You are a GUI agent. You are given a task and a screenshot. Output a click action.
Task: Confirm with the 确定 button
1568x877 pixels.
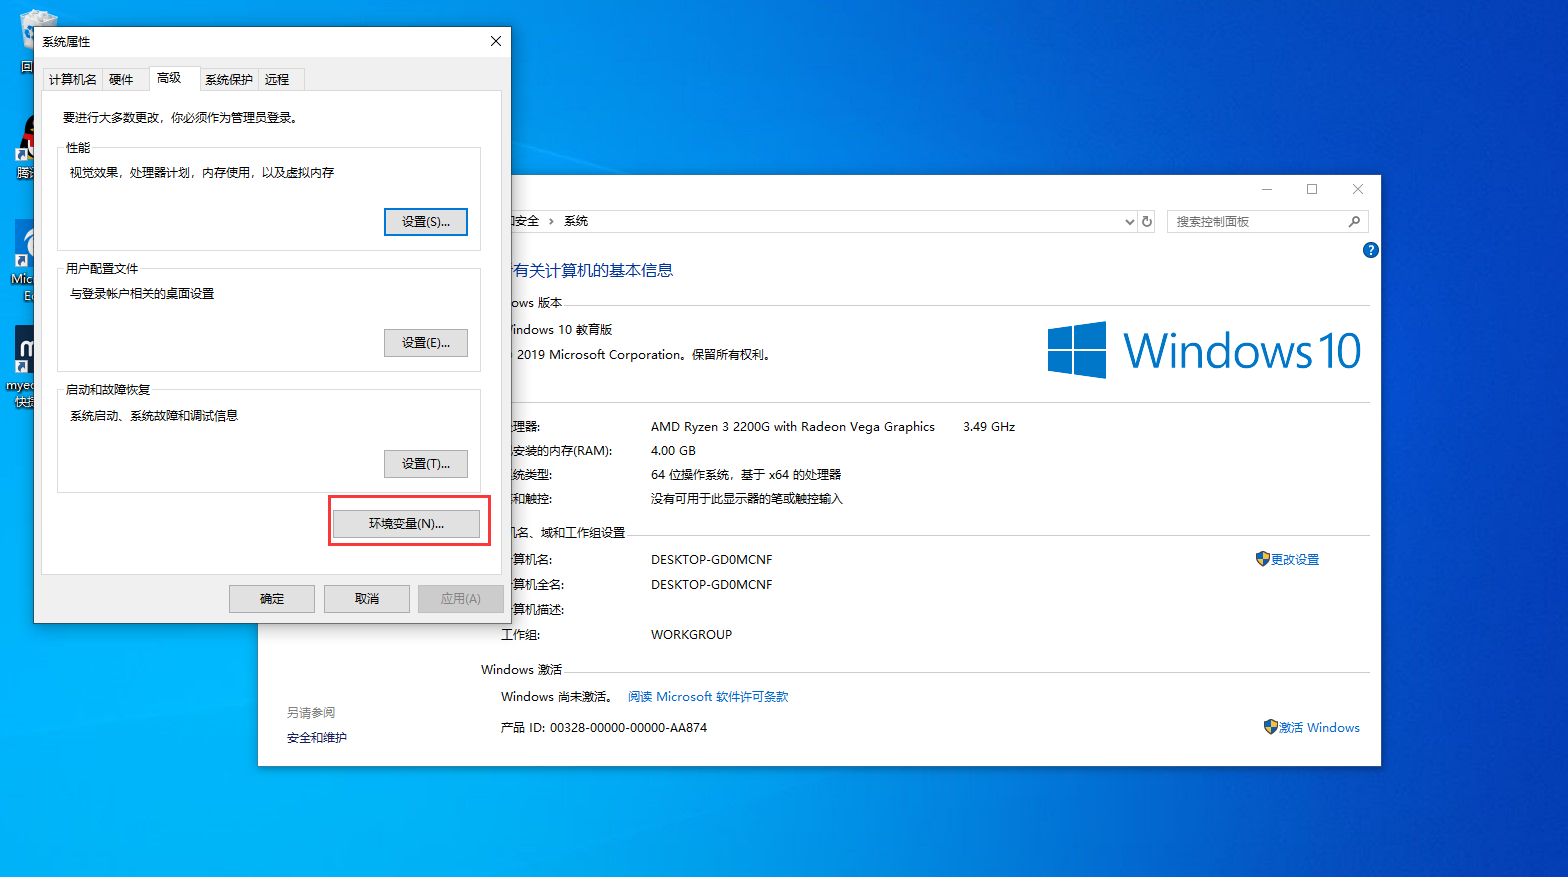(x=272, y=599)
